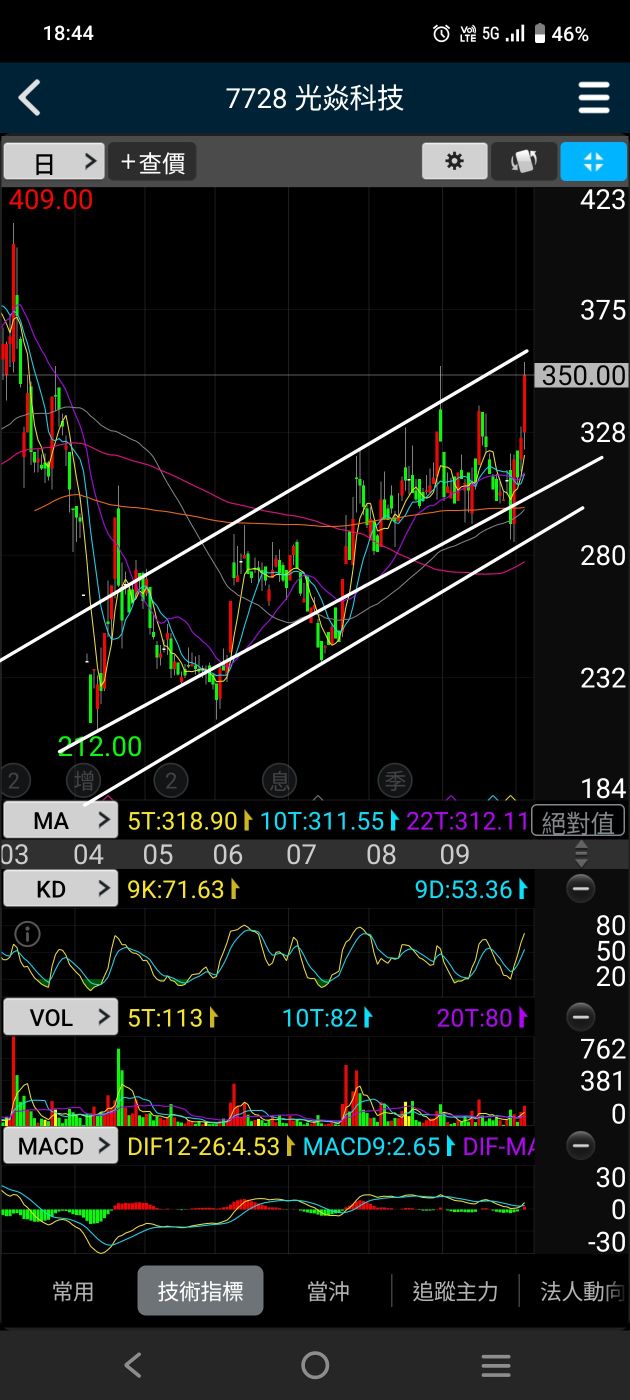Tap the 季 quarterly marker on chart
630x1400 pixels.
pos(395,780)
